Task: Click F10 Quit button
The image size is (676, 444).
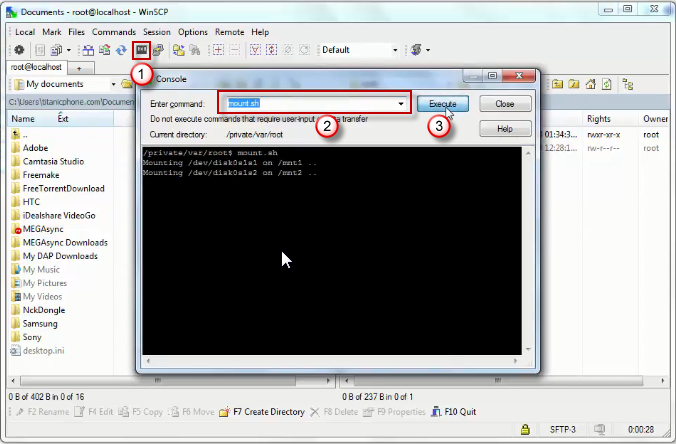Action: pyautogui.click(x=454, y=412)
